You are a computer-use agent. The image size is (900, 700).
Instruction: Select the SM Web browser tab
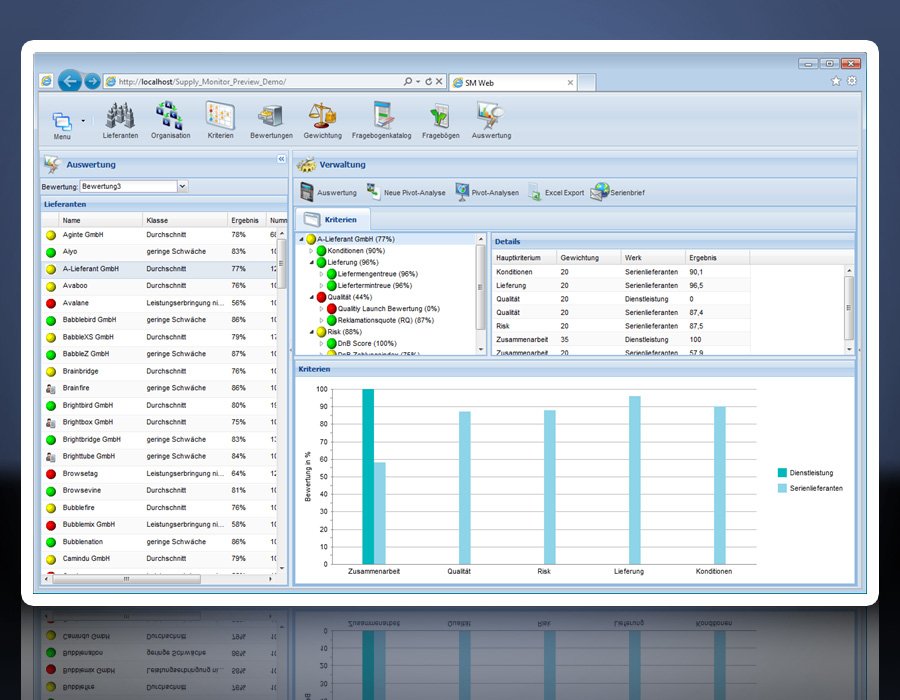point(513,83)
